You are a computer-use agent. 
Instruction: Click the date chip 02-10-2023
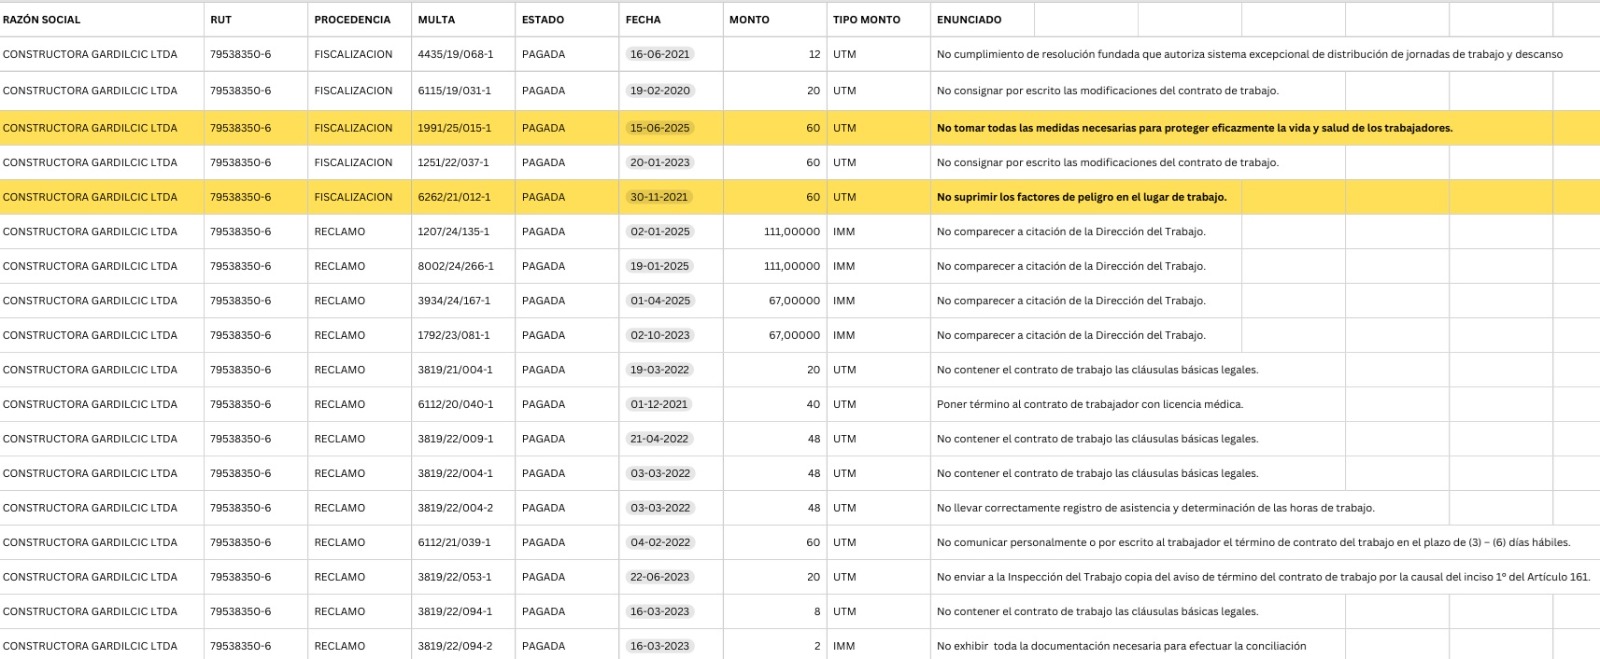click(660, 336)
